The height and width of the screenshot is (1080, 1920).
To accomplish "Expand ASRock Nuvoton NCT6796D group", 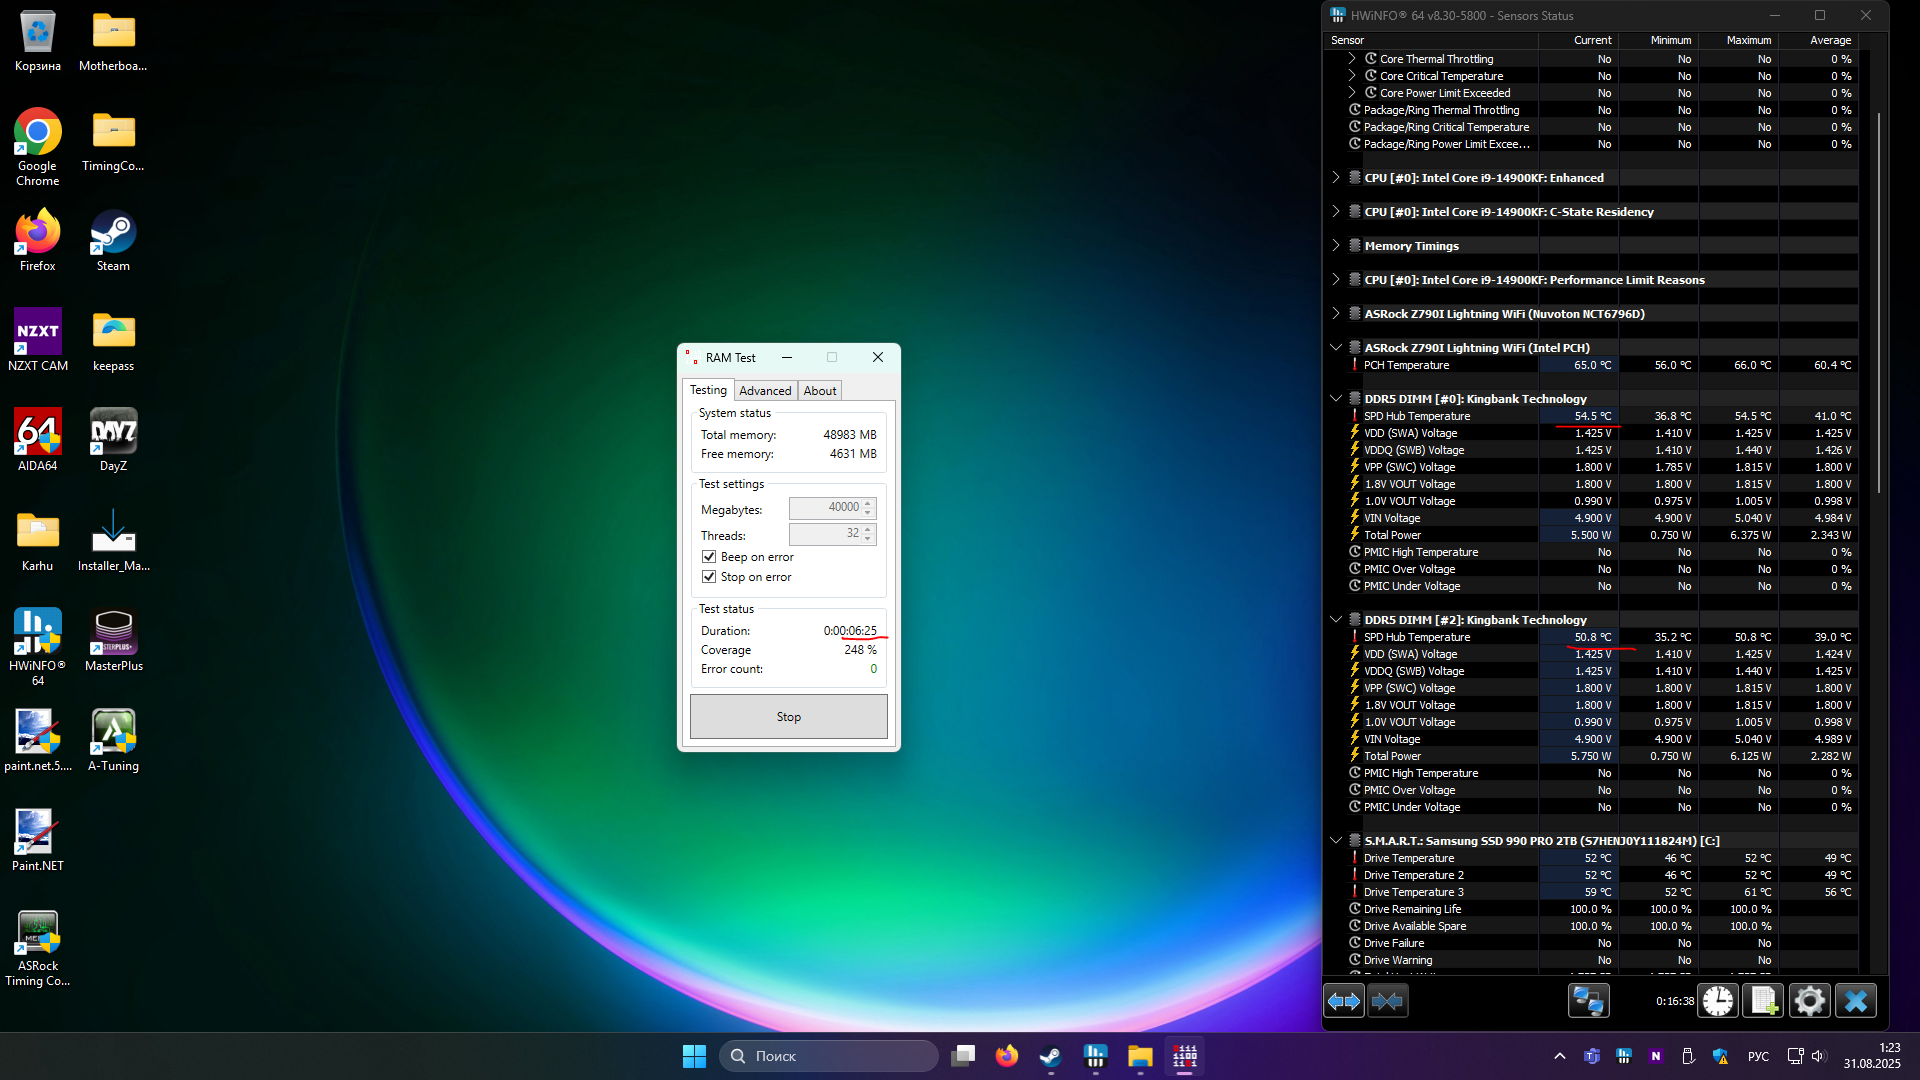I will (1336, 314).
